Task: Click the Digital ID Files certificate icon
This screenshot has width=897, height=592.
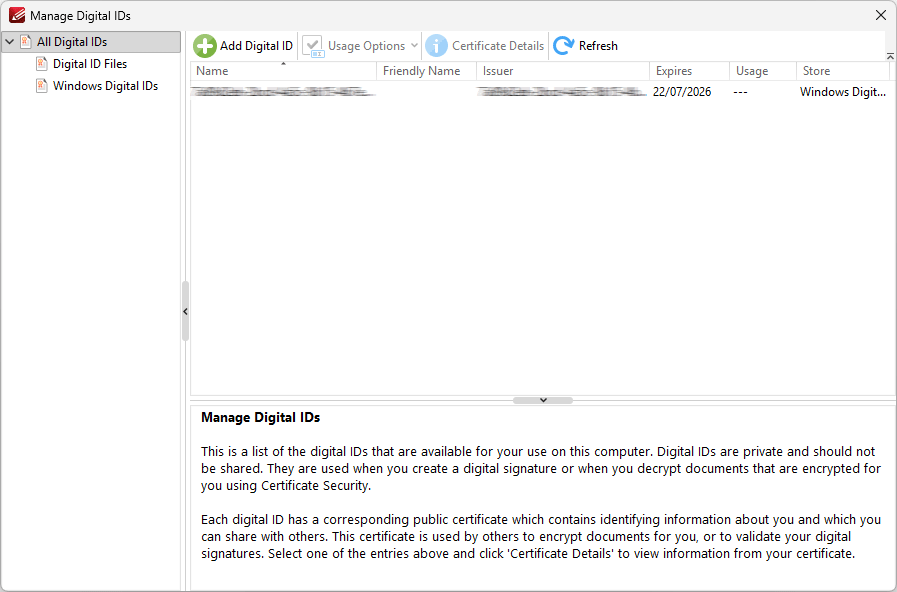Action: 41,63
